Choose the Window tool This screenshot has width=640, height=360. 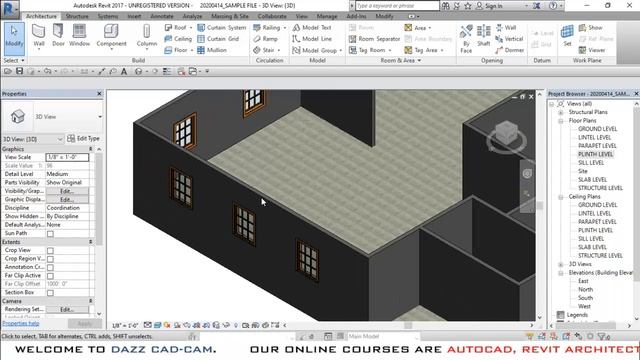pos(79,36)
